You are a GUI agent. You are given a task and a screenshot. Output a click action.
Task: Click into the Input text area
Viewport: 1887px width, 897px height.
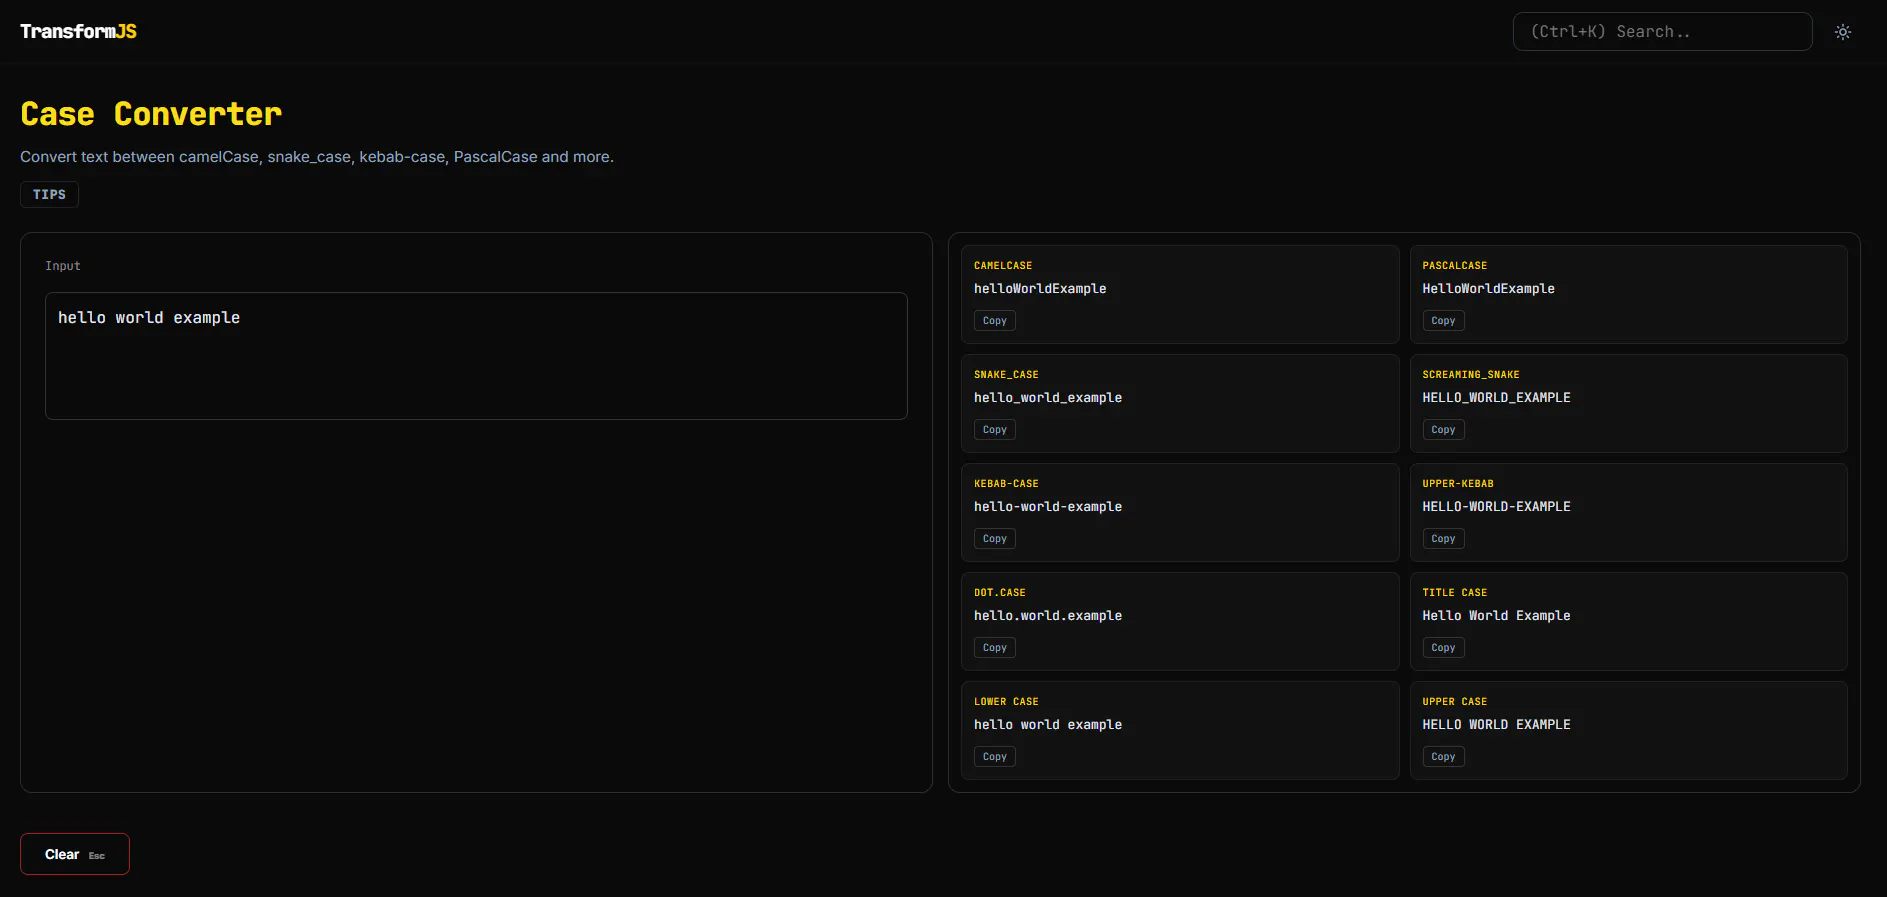coord(476,356)
